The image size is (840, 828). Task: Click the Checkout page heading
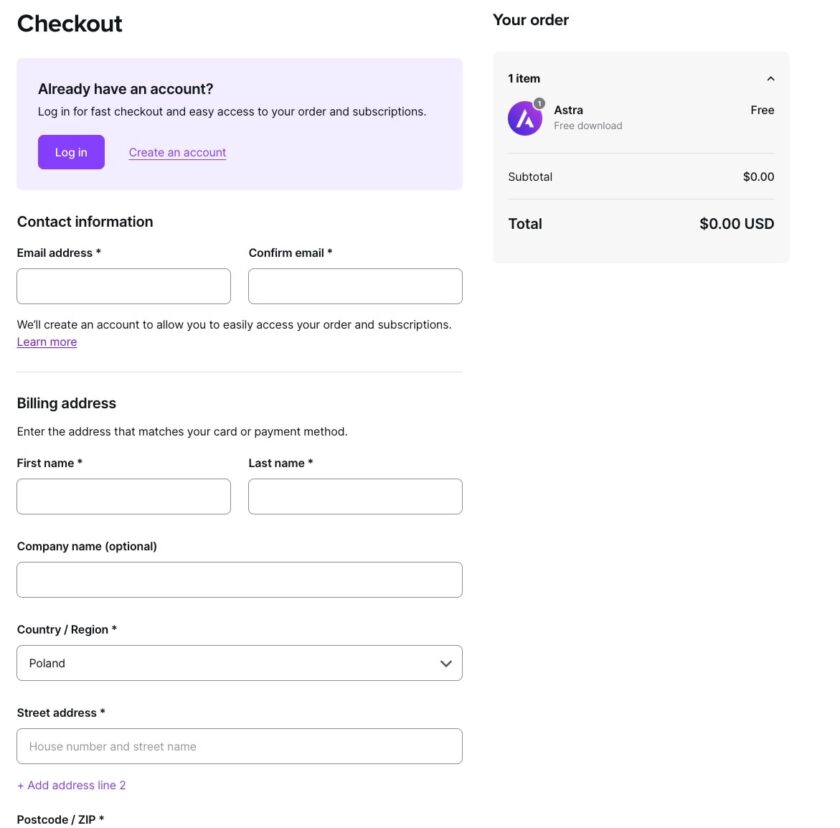point(69,23)
